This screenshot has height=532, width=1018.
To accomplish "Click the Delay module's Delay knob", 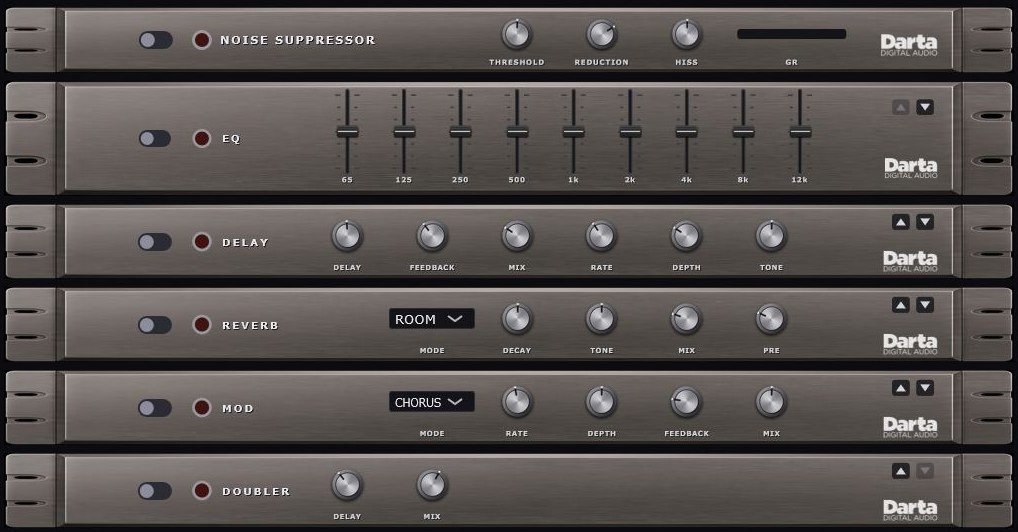I will tap(347, 236).
